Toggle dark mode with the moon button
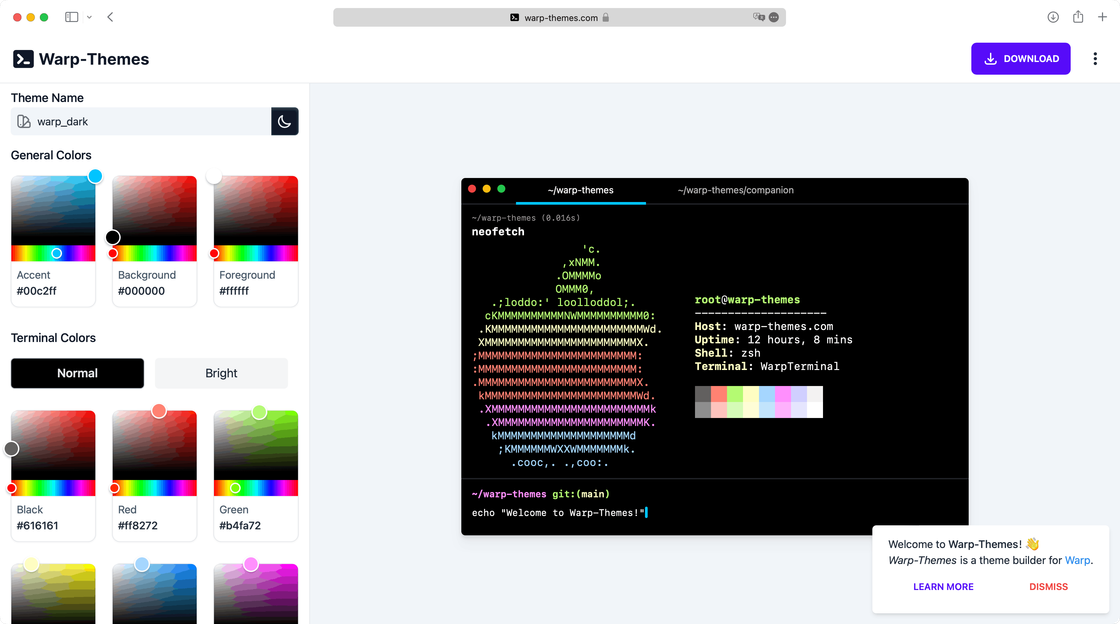Screen dimensions: 1120x624 pyautogui.click(x=284, y=121)
